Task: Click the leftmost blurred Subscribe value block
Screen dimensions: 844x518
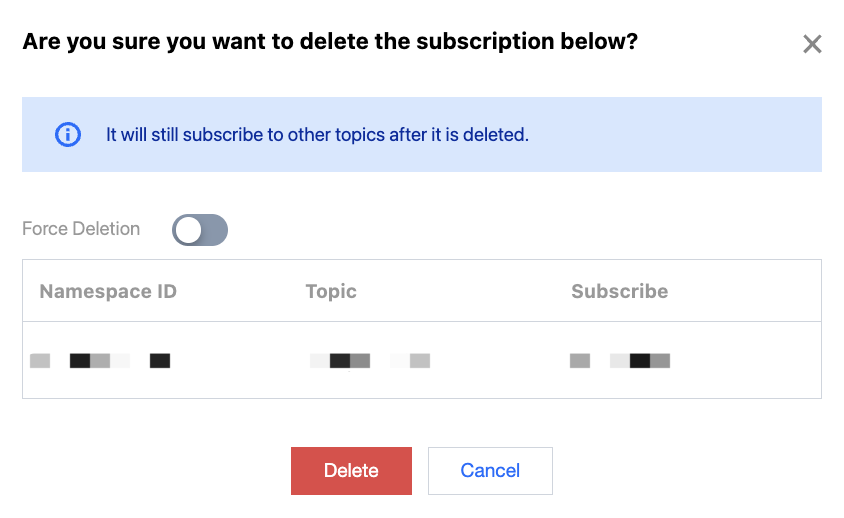Action: click(580, 361)
